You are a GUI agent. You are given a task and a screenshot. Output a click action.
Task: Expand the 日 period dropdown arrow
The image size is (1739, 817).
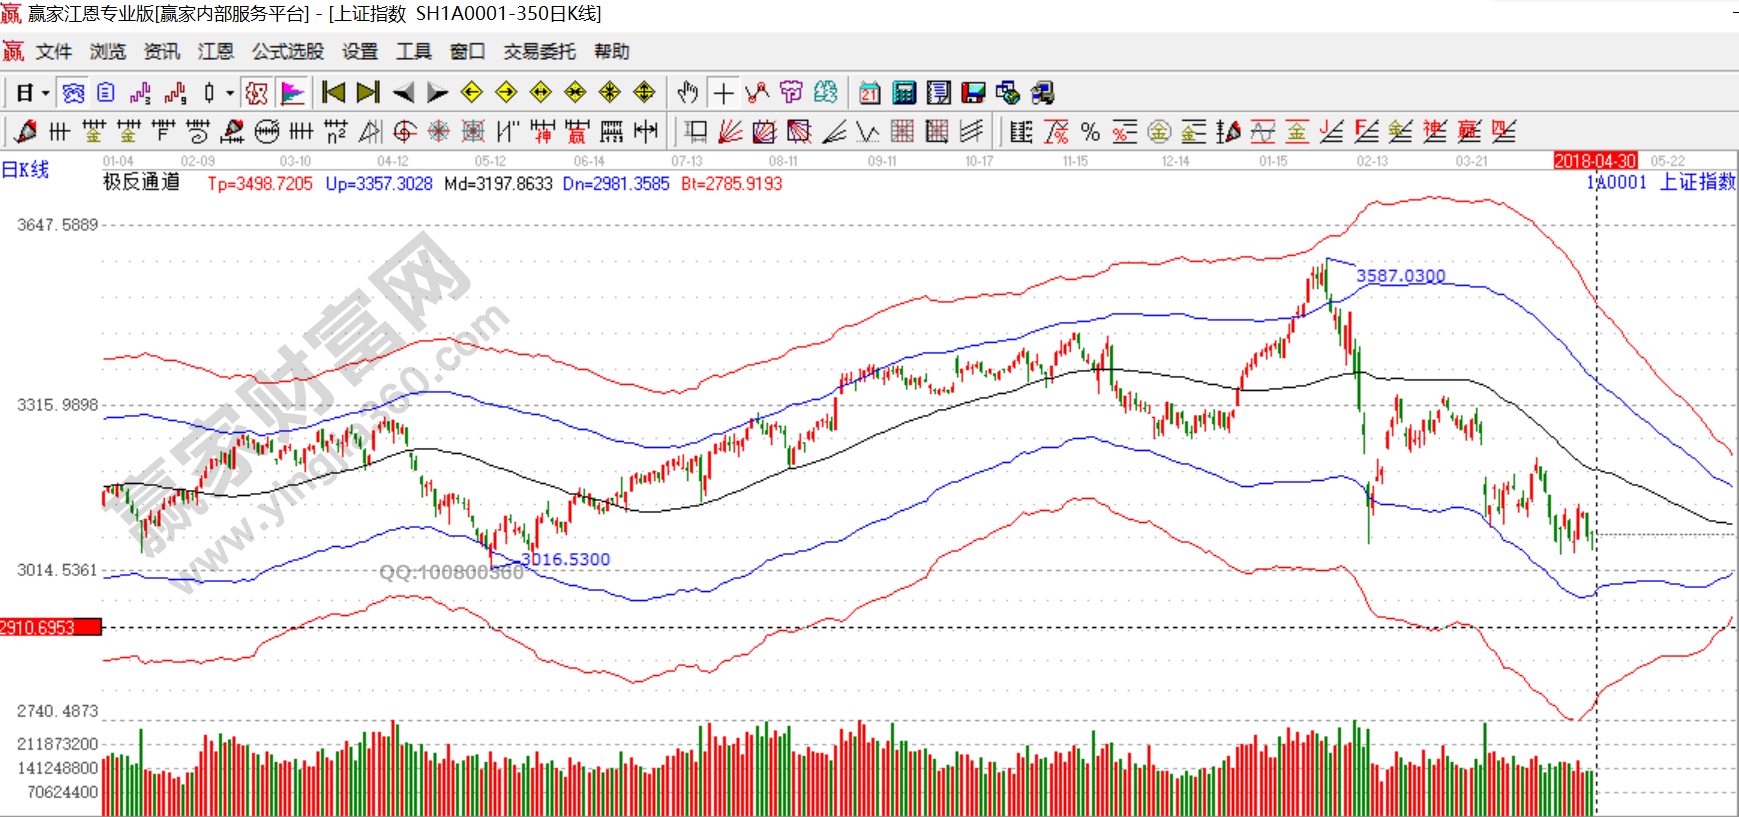[x=45, y=93]
